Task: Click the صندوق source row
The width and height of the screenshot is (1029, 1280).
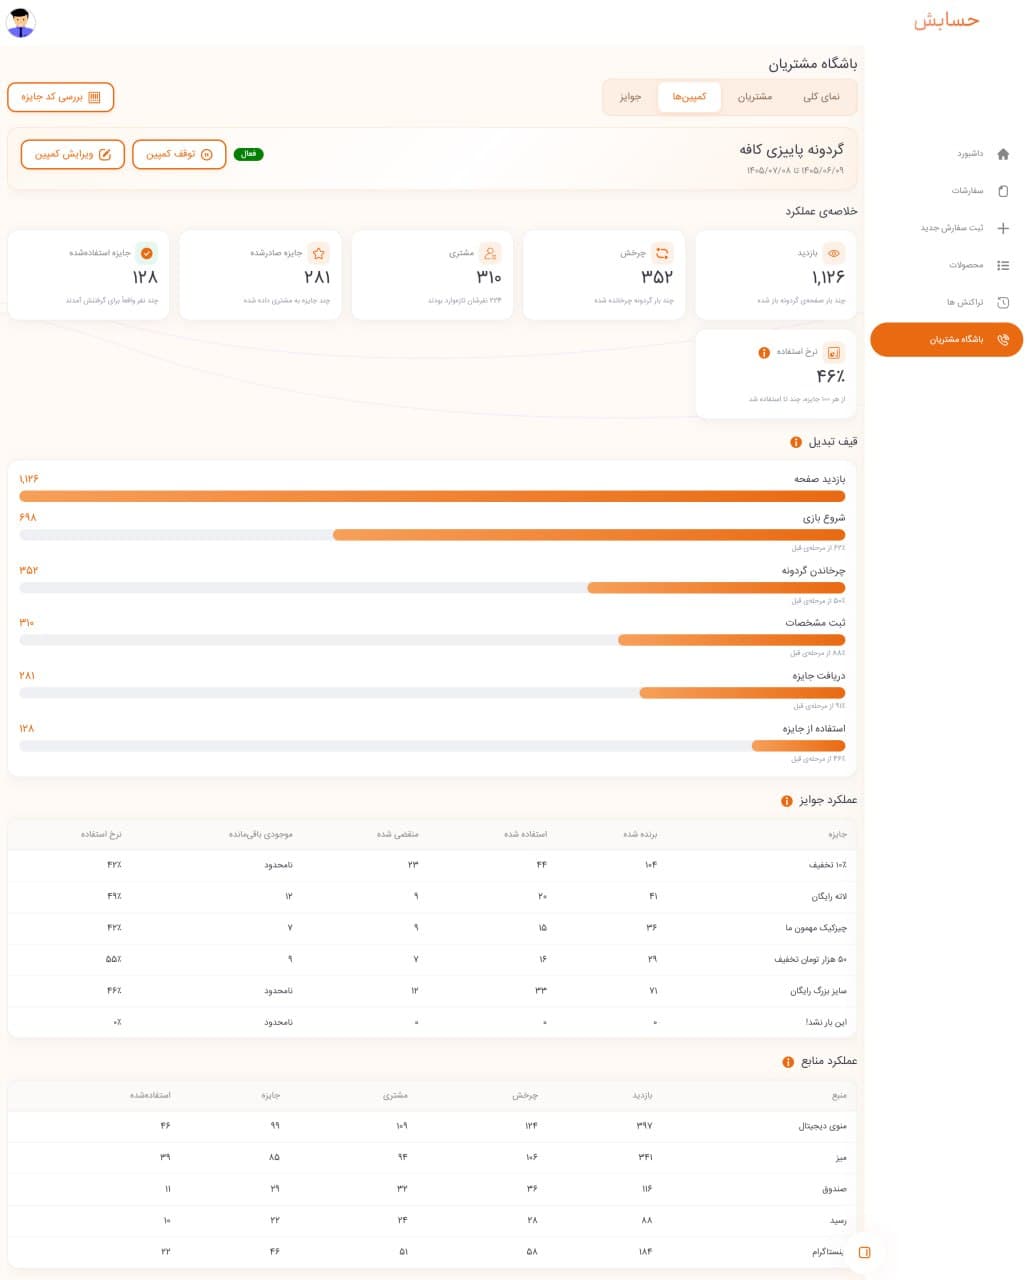Action: coord(432,1189)
